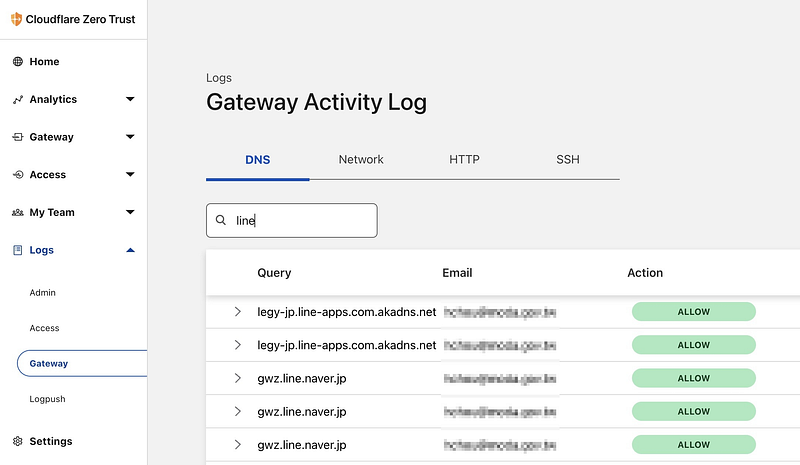Click blurred email in last gwz.line.naver.jp row

click(499, 445)
